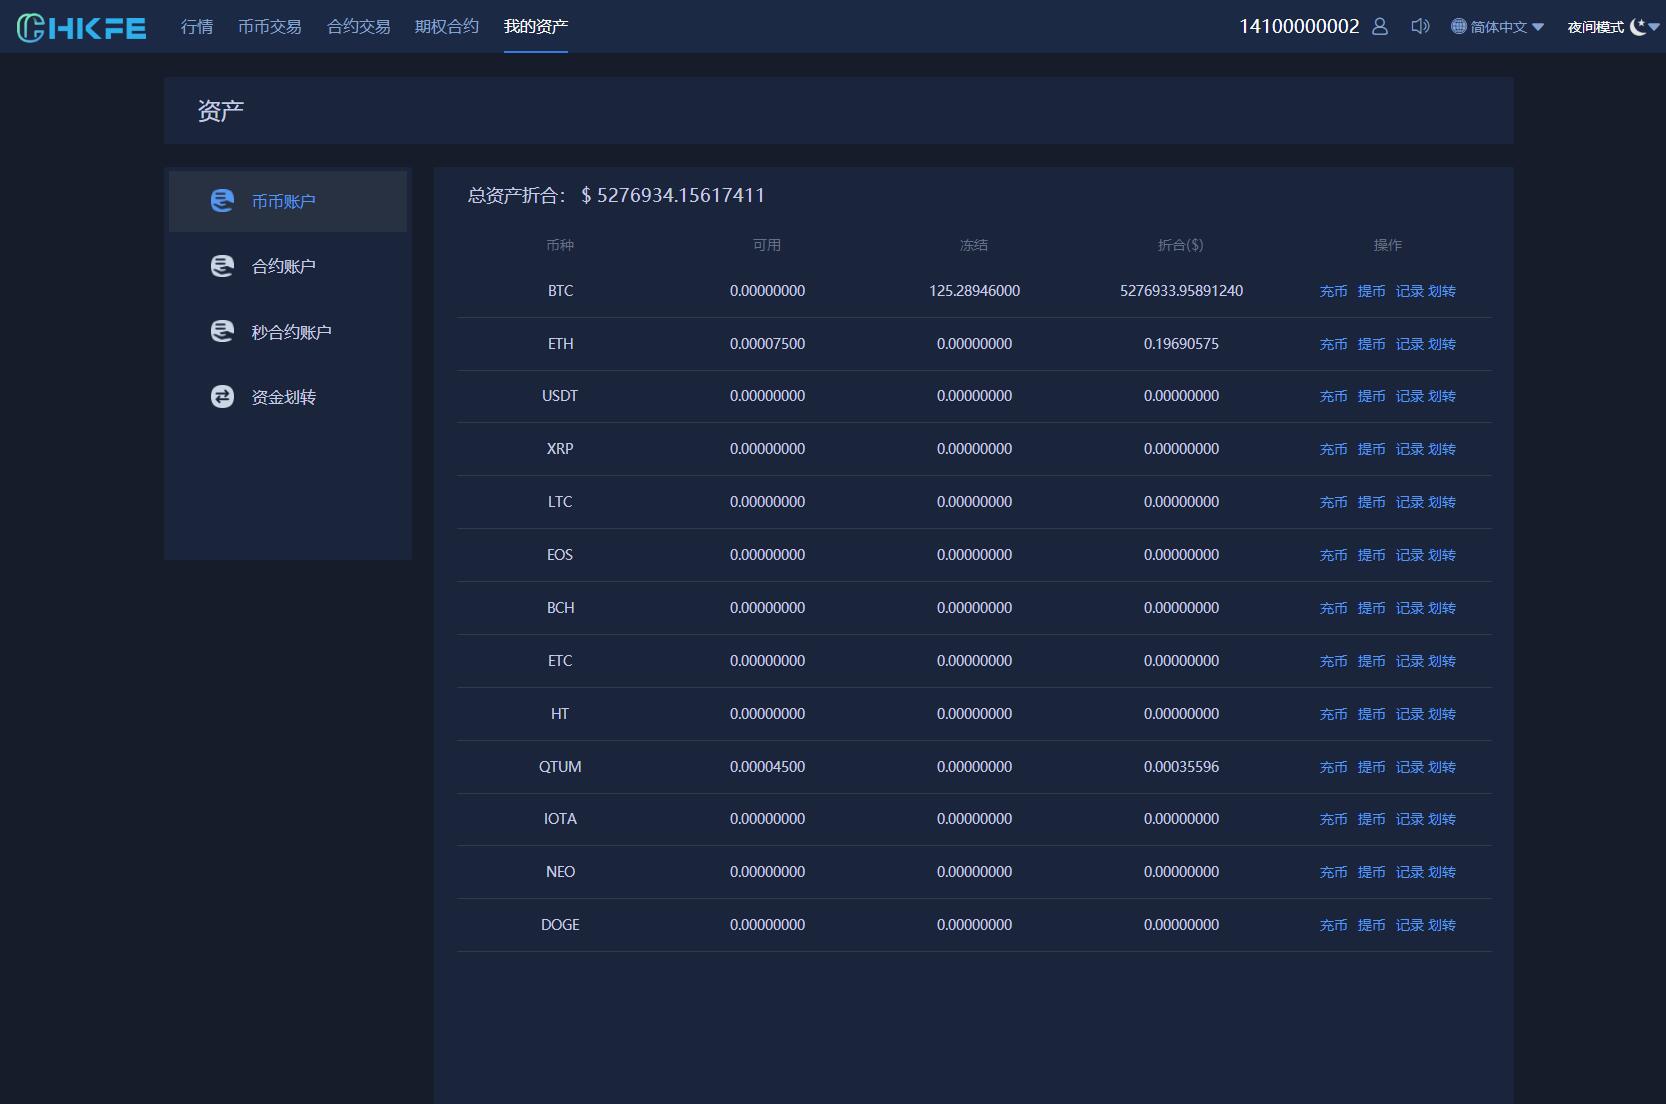Click 划转 in the HT row
1666x1104 pixels.
click(1442, 714)
